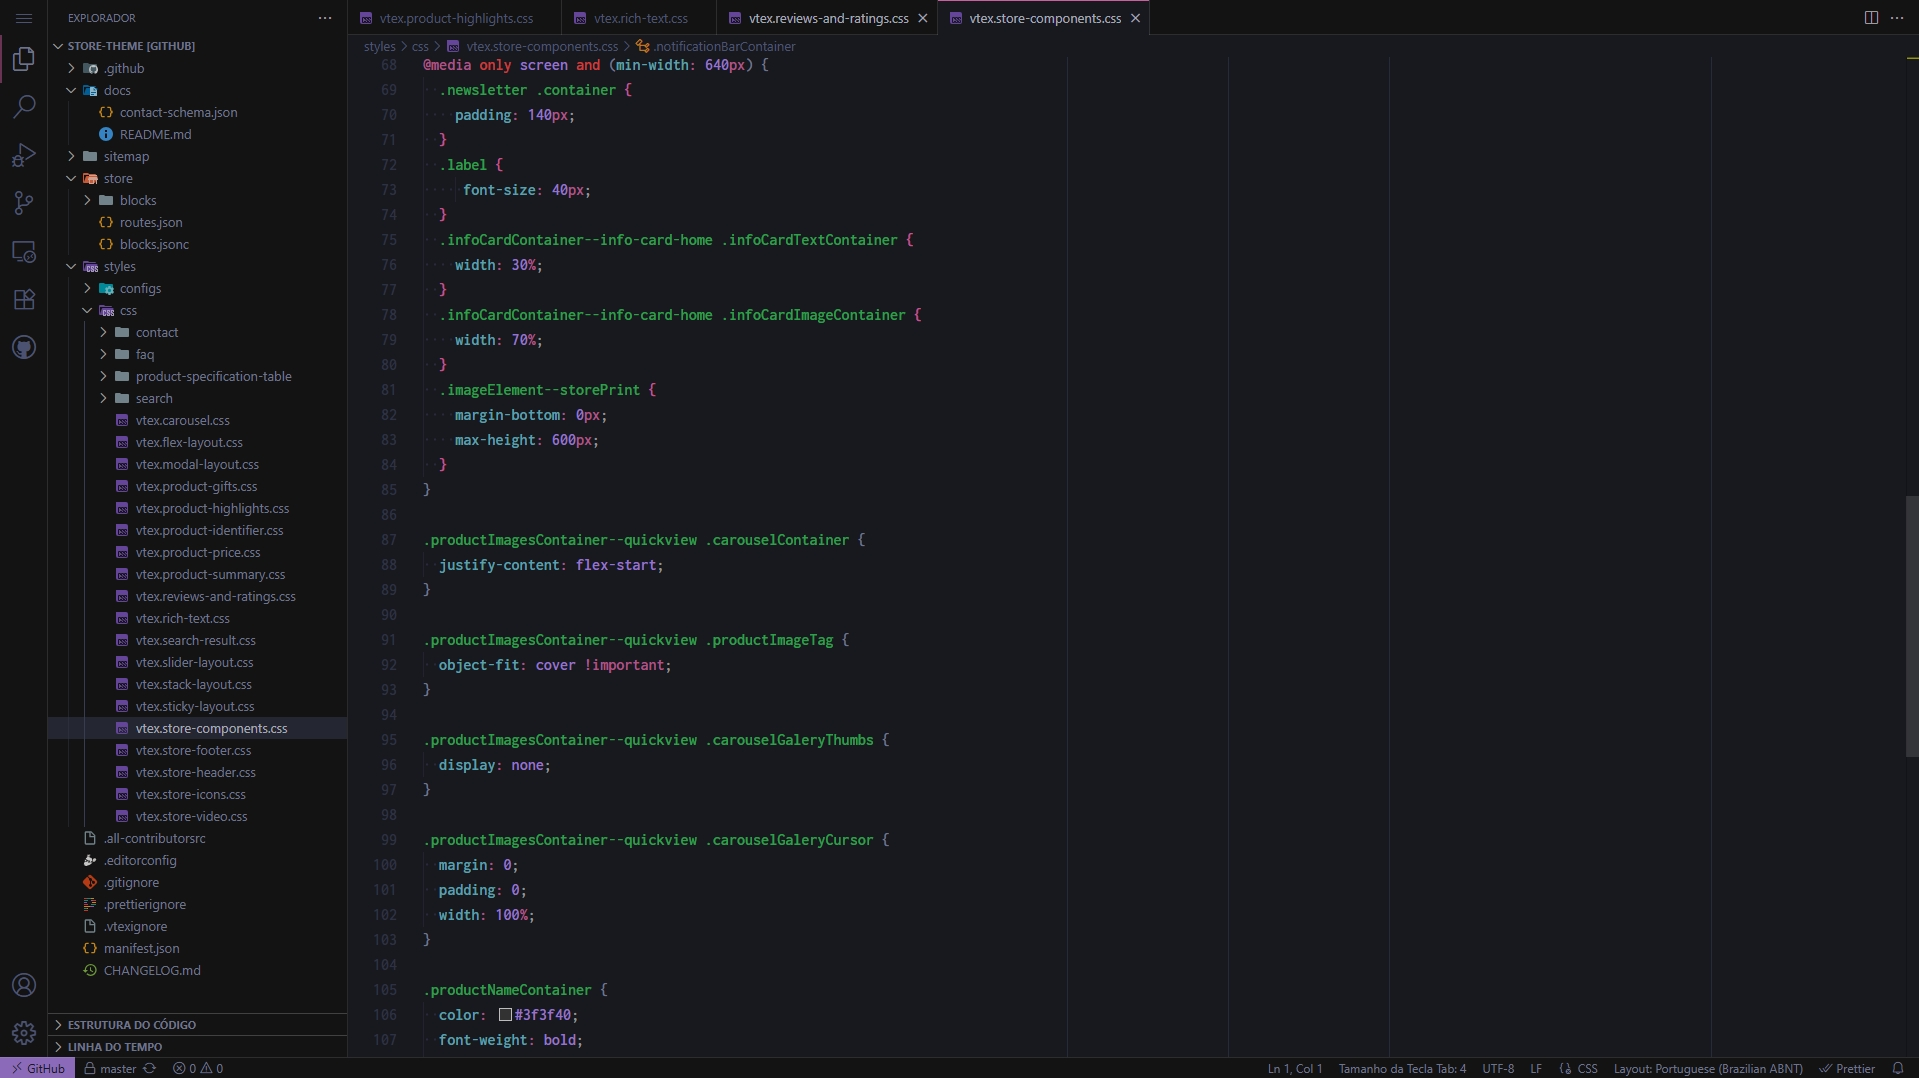Click keyboard layout Portuguese status item
This screenshot has width=1919, height=1078.
(x=1708, y=1068)
